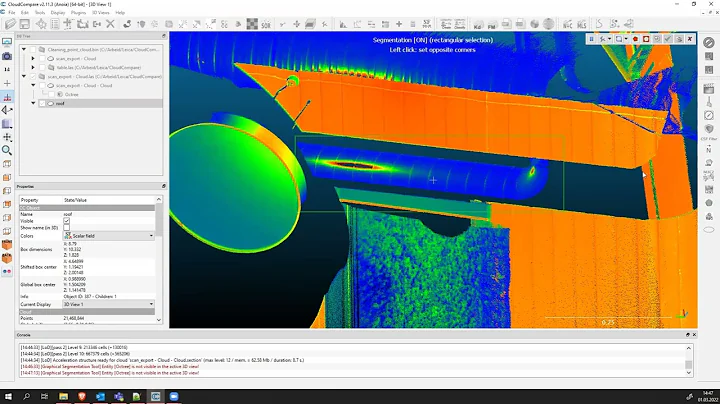The height and width of the screenshot is (404, 720).
Task: Click the sphere primitive toolbar icon
Action: point(534,24)
